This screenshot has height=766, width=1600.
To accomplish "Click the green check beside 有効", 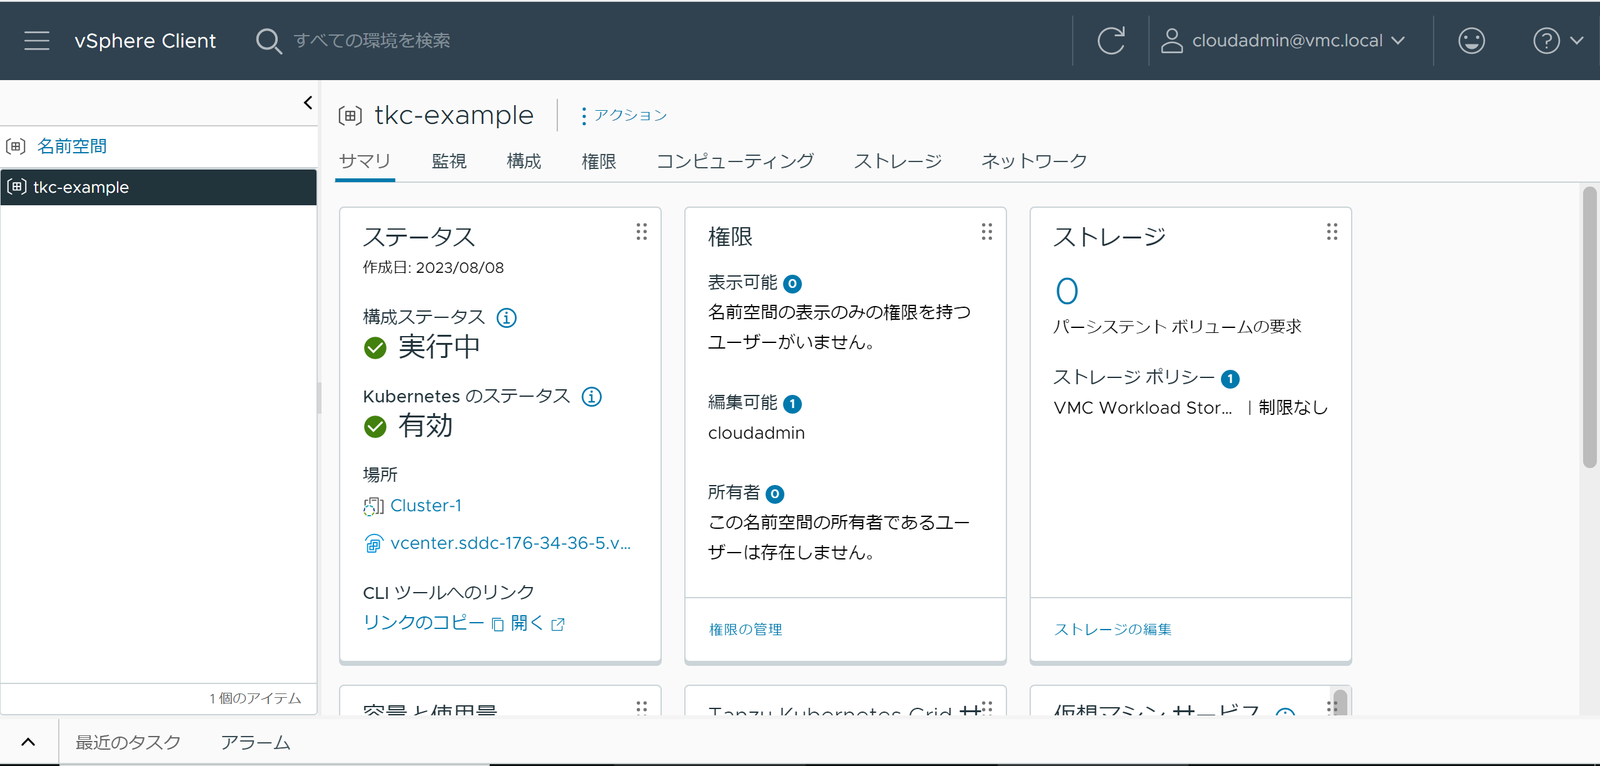I will 375,427.
